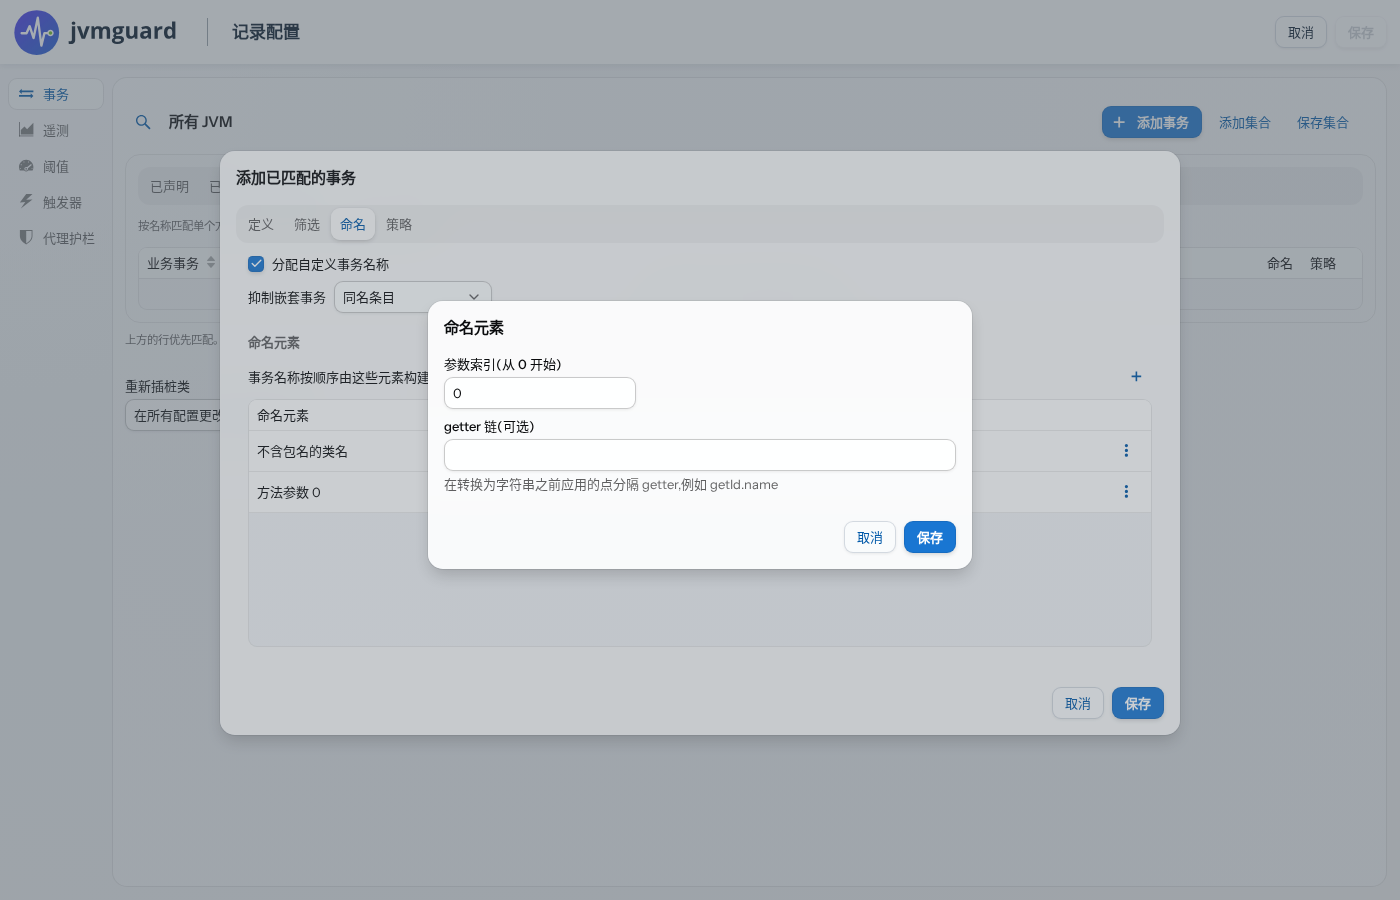1400x900 pixels.
Task: Open the 事务 sidebar item
Action: point(56,94)
